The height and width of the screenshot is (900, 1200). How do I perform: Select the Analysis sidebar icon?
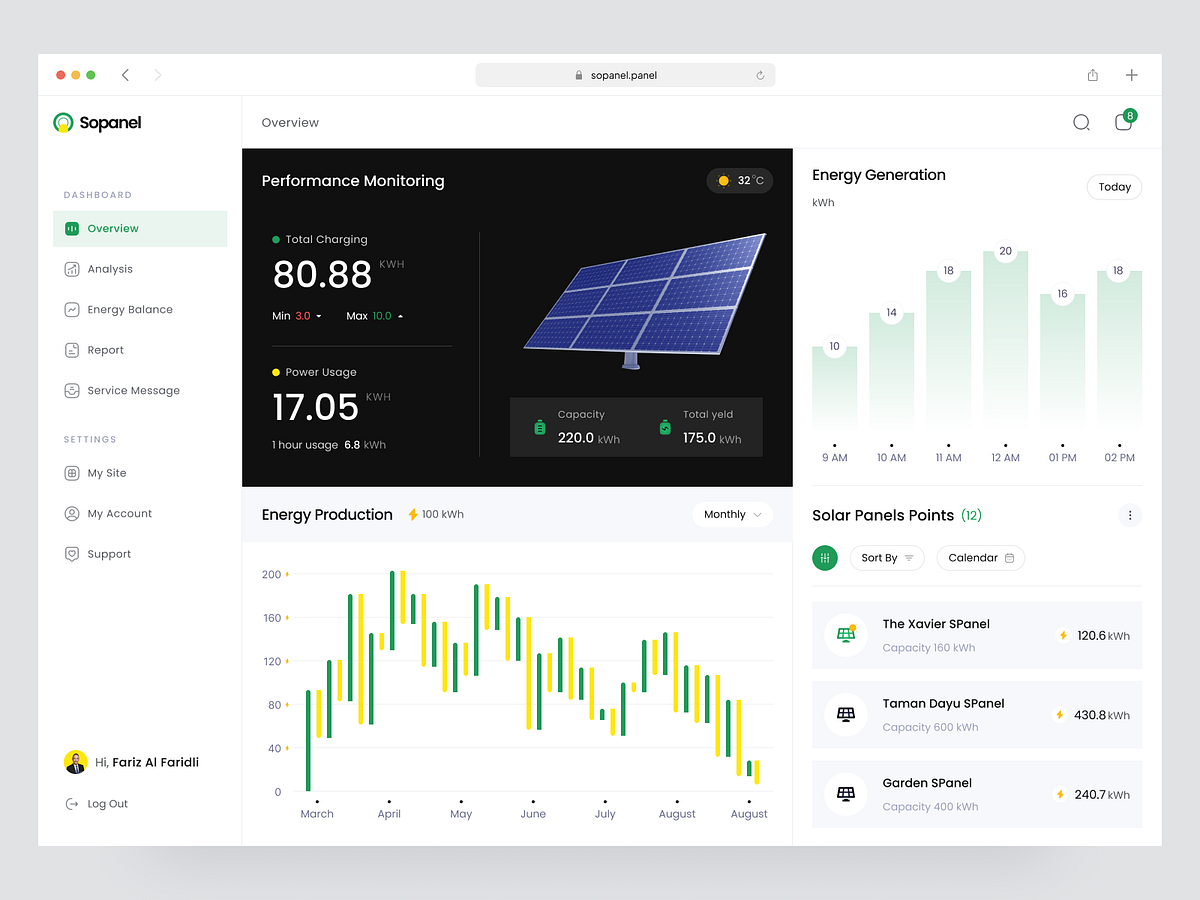(x=71, y=269)
